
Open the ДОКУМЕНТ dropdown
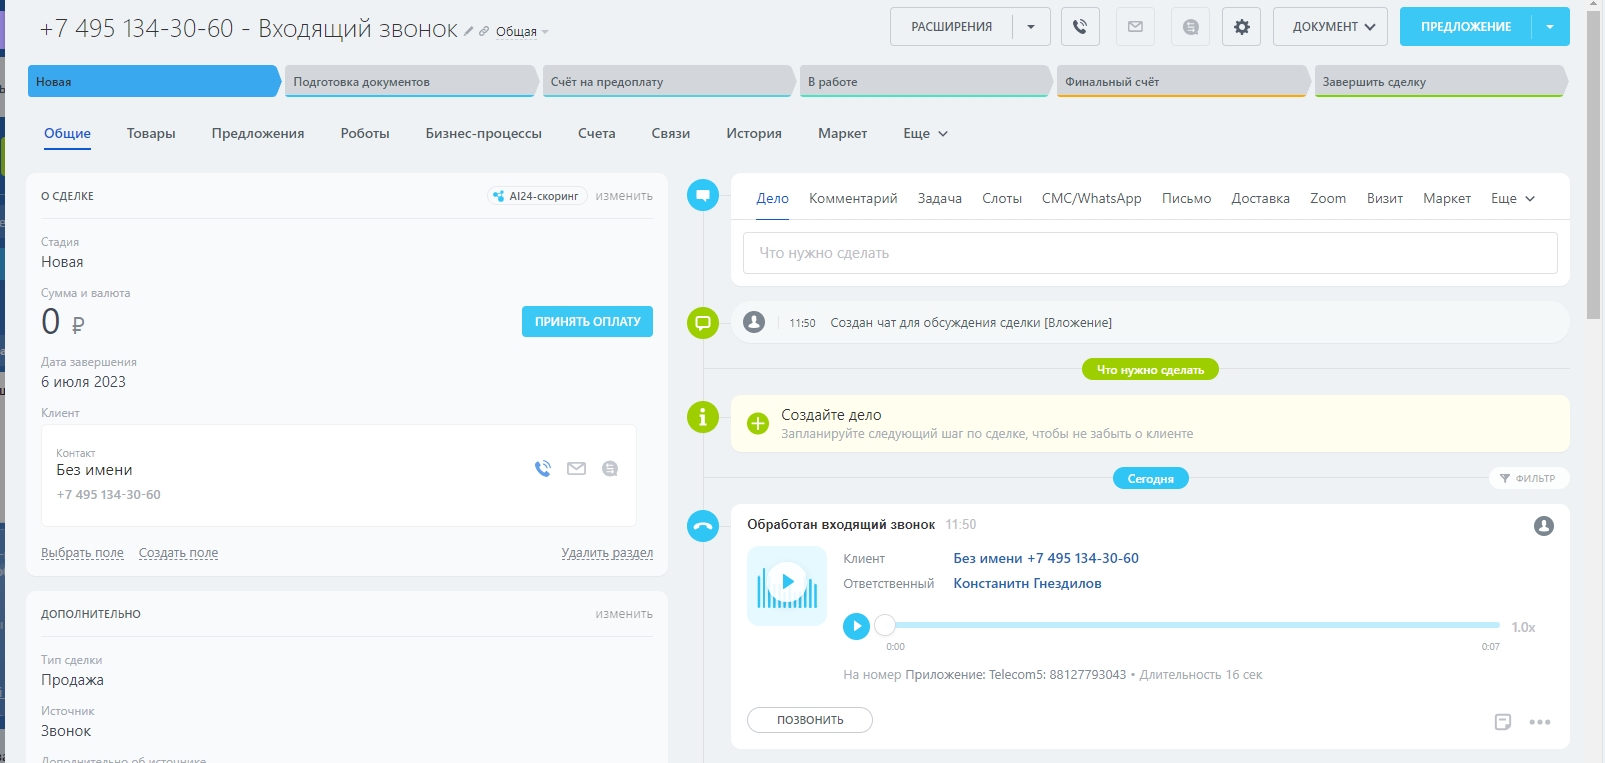[1330, 27]
